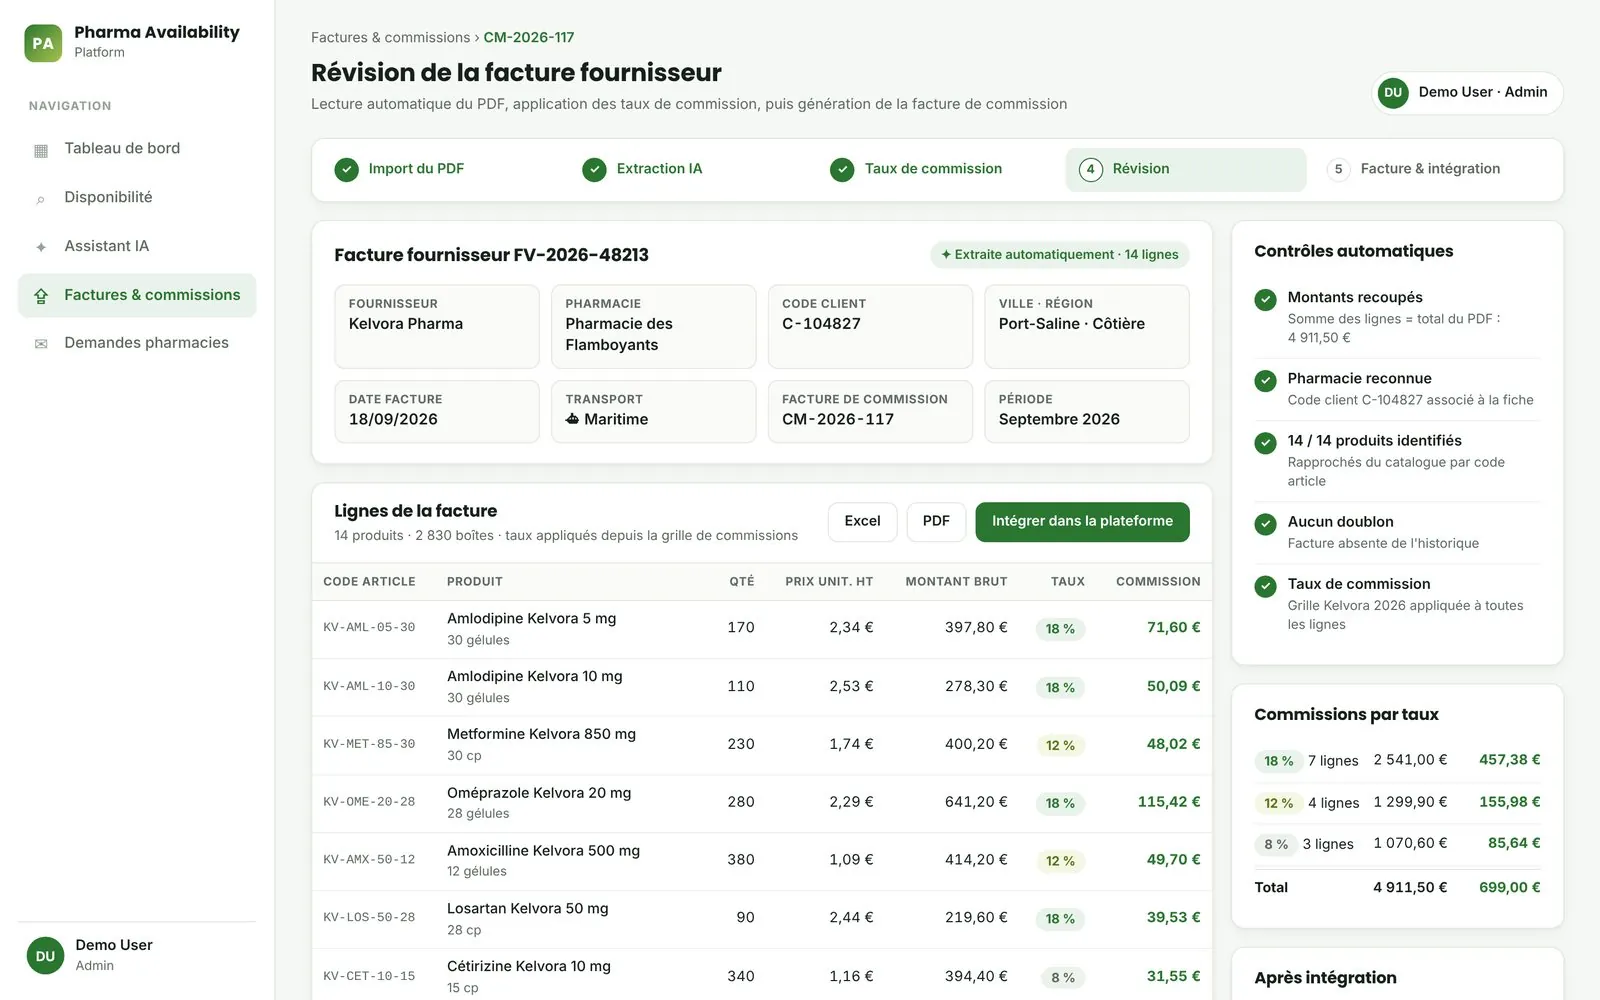Click the total commission 699,00 €
1600x1000 pixels.
[x=1509, y=888]
